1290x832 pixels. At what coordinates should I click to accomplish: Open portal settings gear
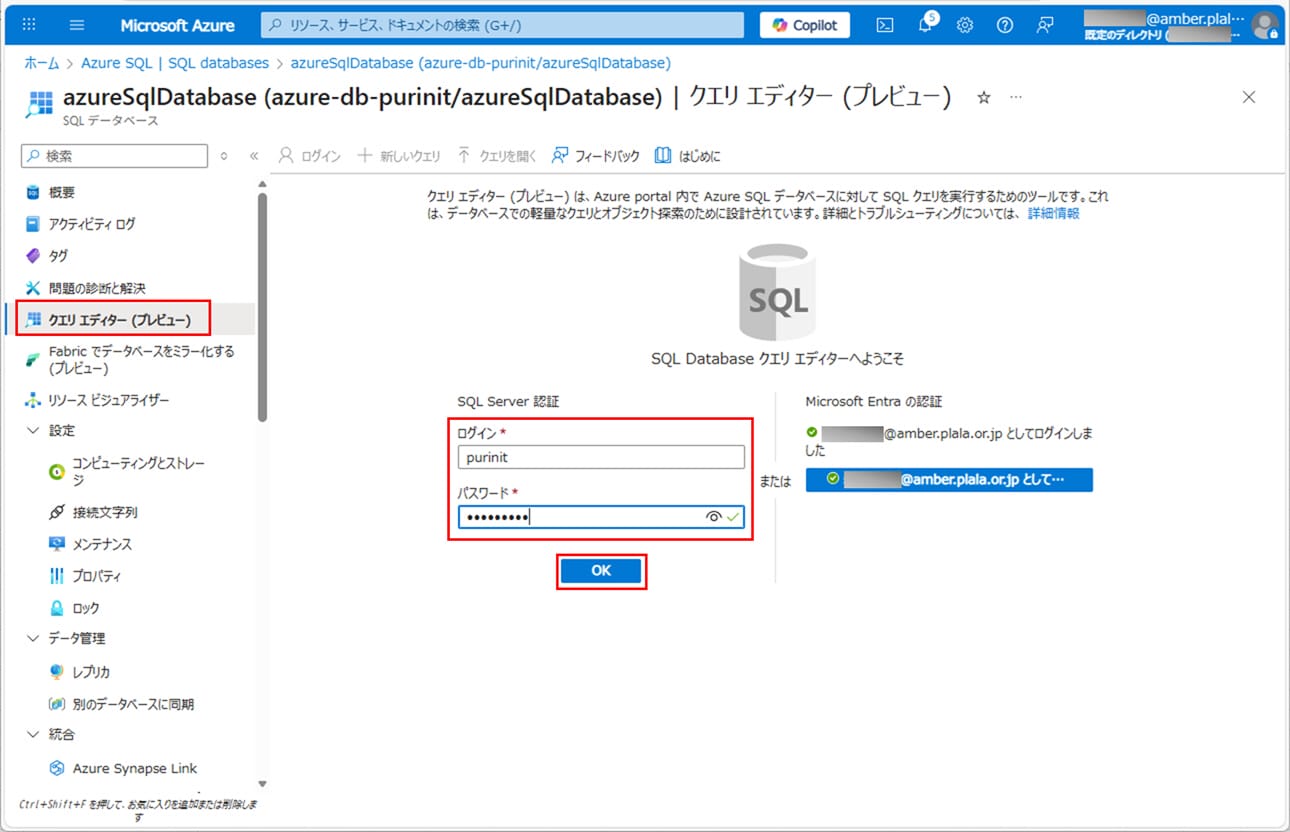pos(965,25)
